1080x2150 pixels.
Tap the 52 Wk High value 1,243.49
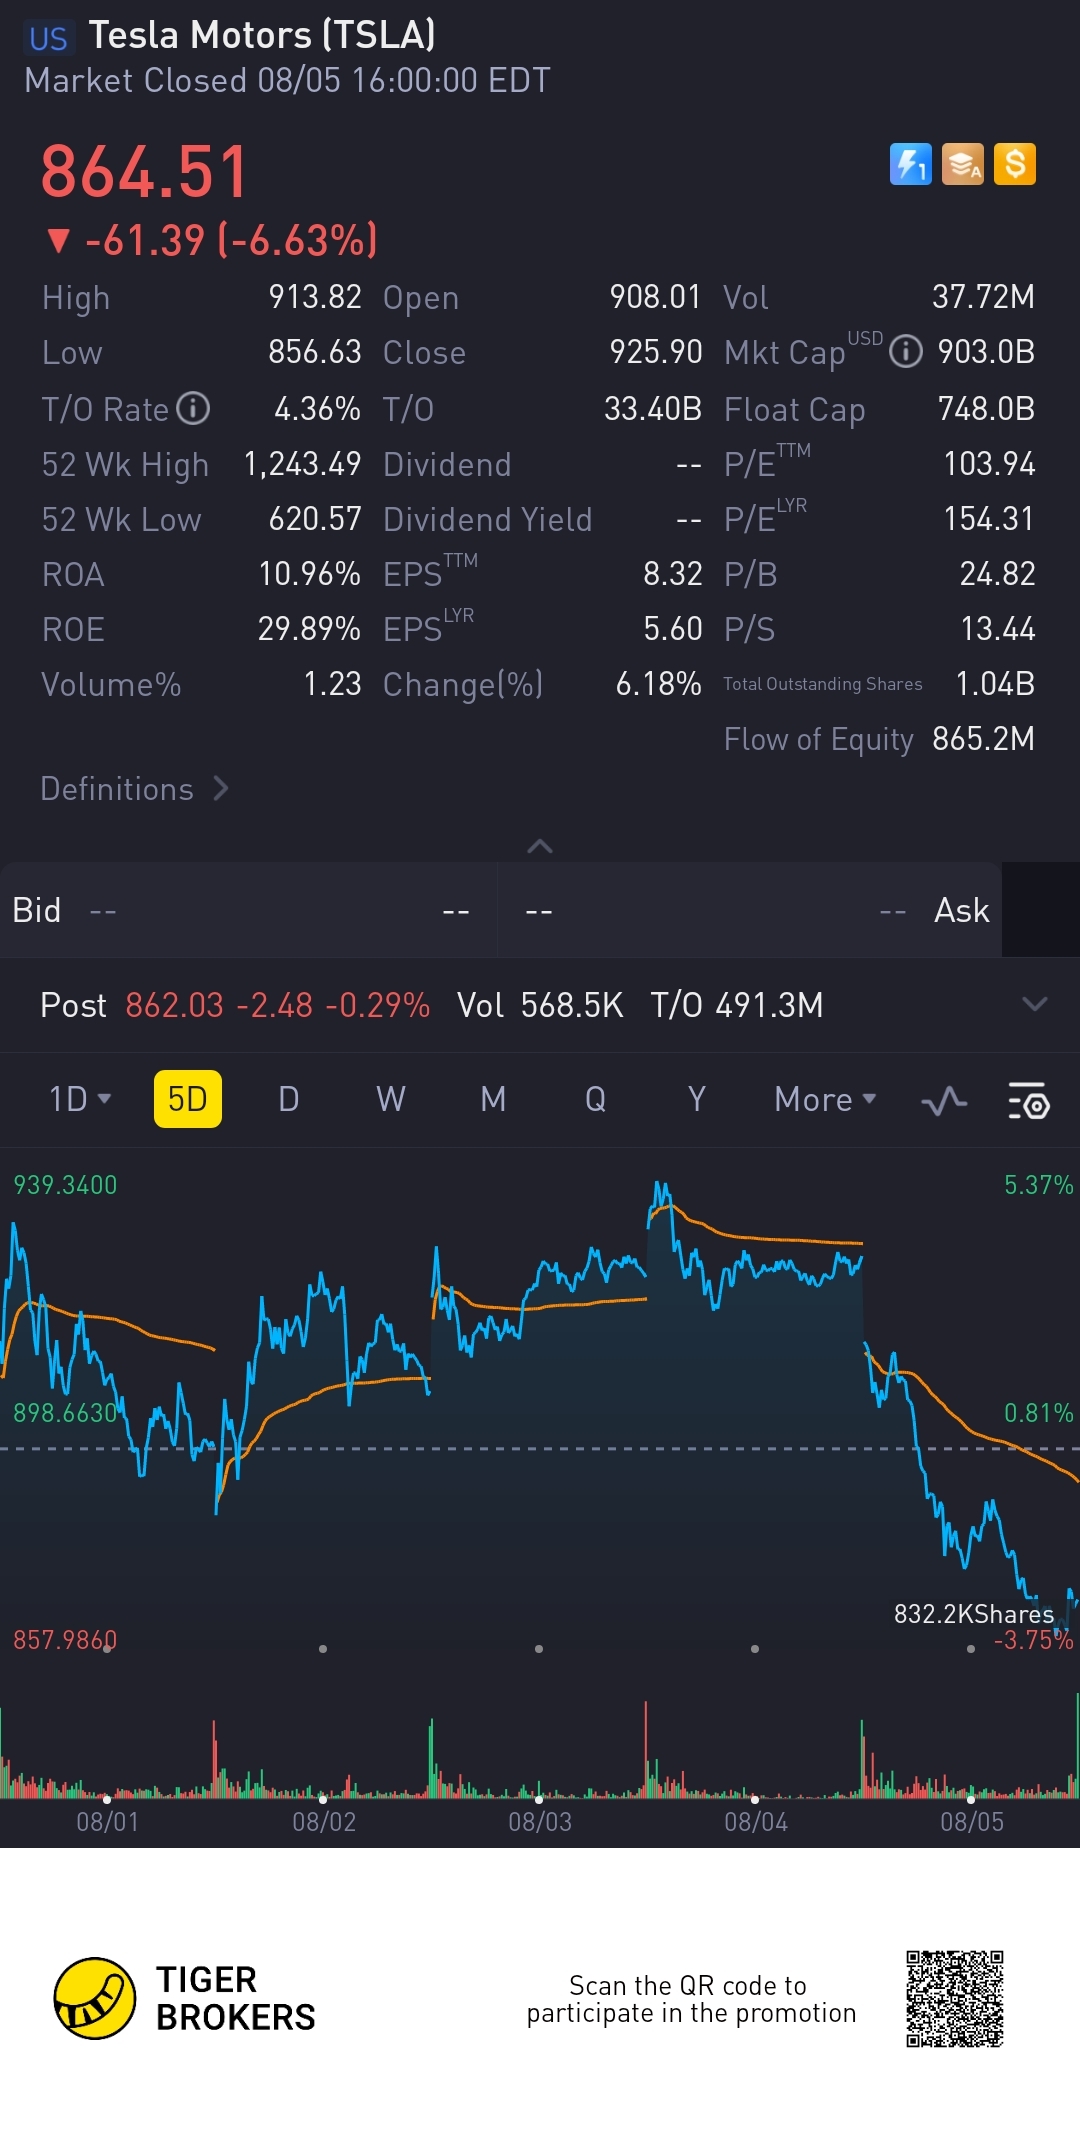coord(303,464)
